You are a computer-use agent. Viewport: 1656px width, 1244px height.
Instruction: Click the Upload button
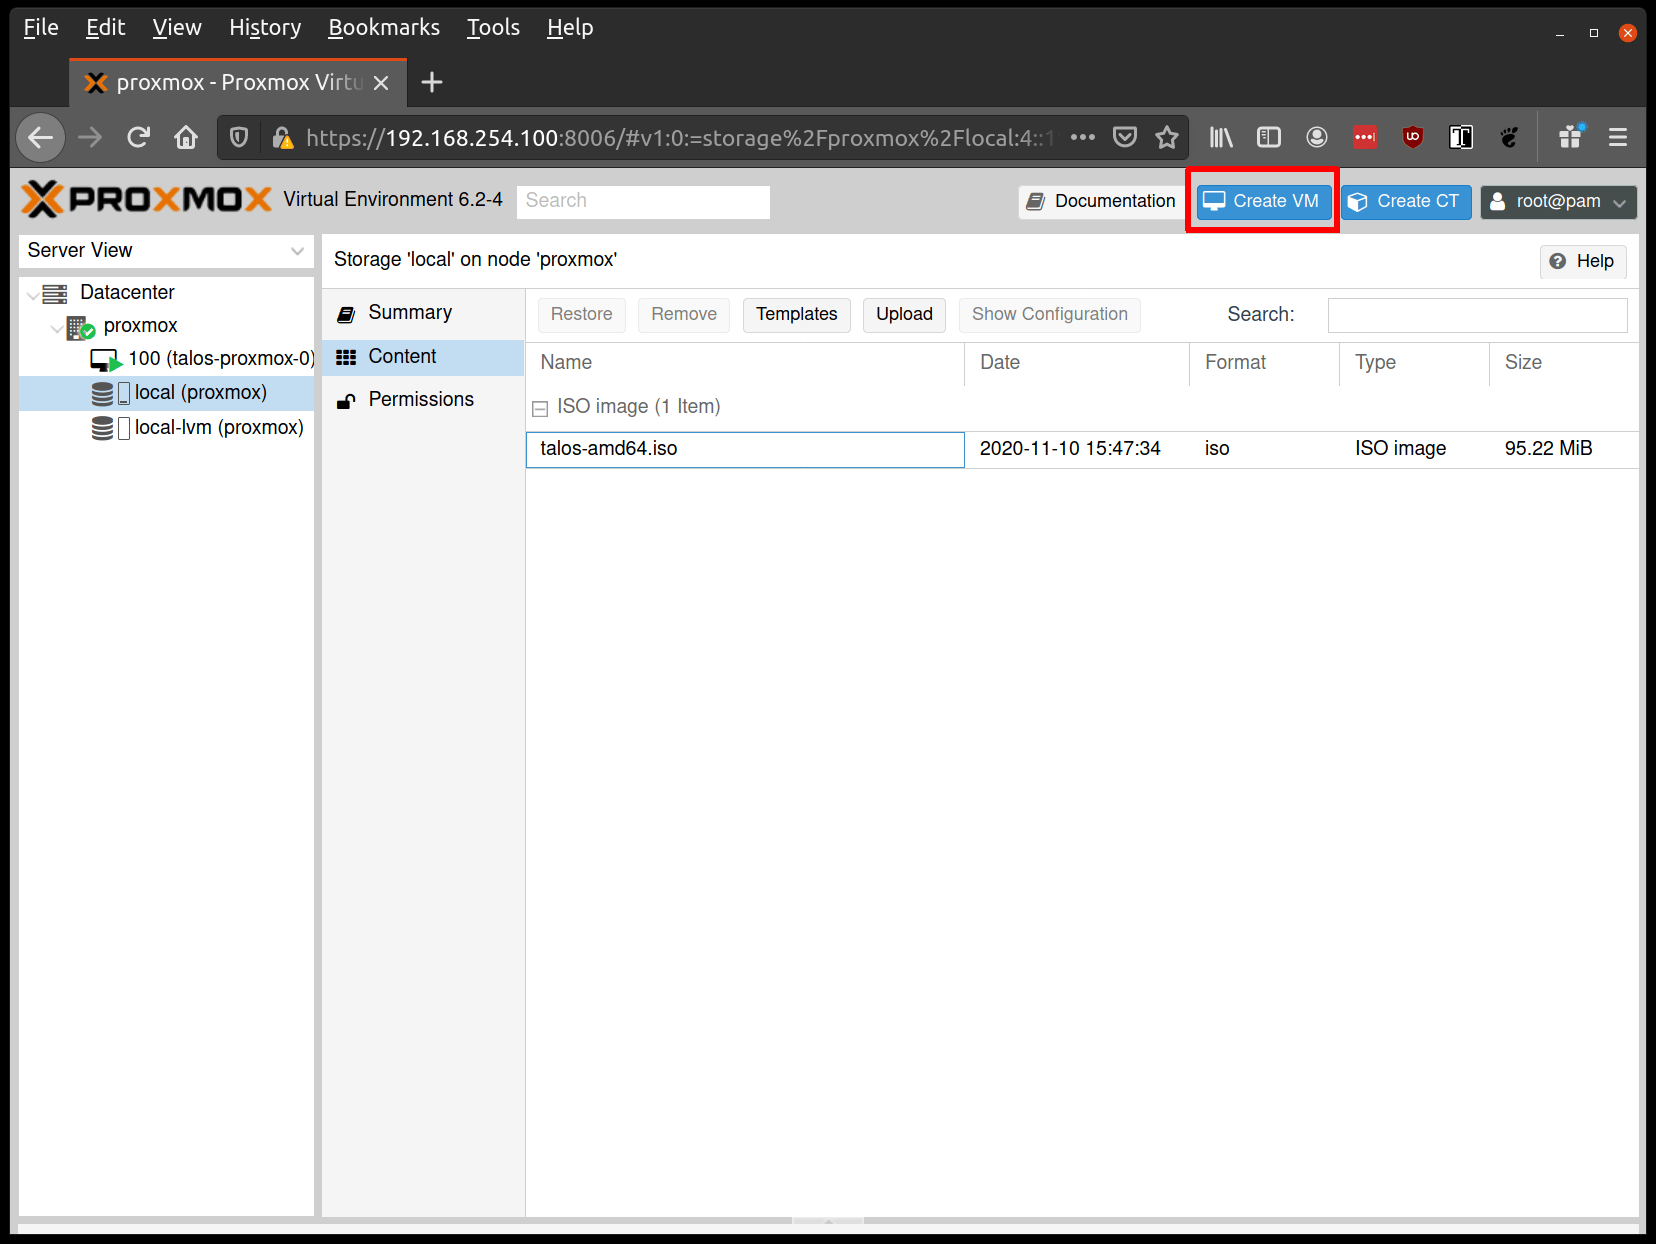tap(904, 314)
